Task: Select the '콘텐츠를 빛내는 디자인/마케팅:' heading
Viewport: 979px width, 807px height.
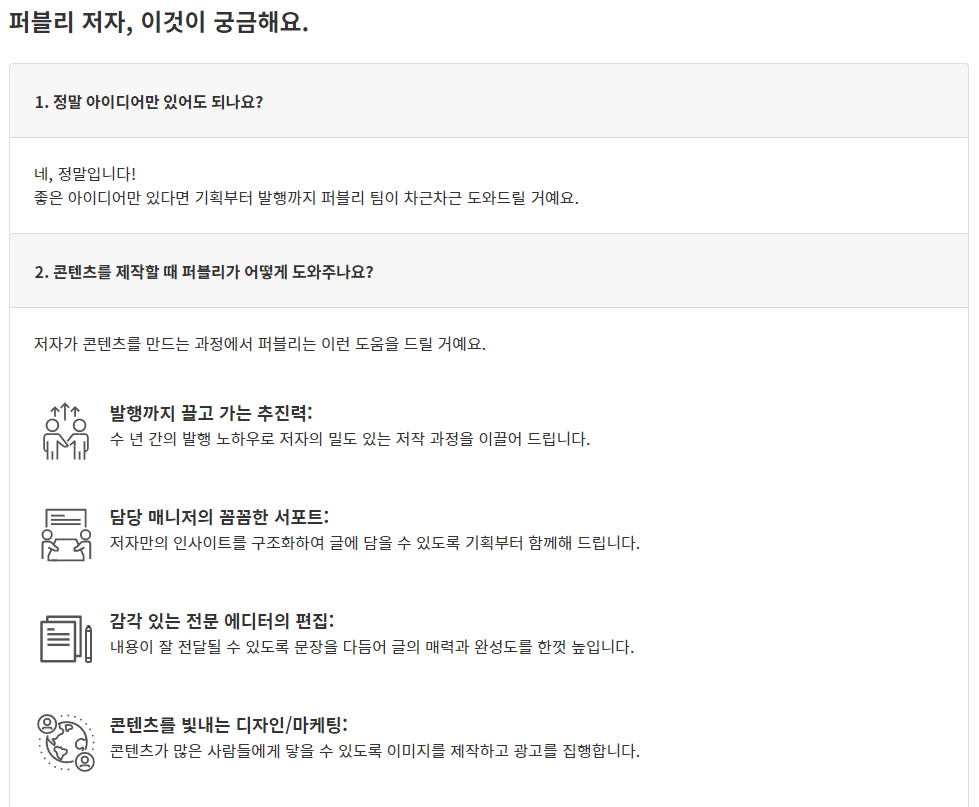Action: click(229, 725)
